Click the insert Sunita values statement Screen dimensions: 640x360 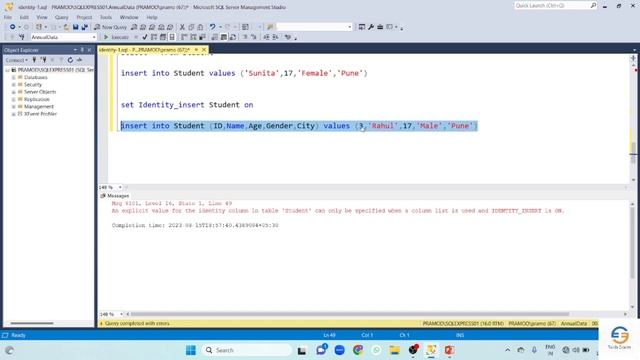(x=244, y=73)
